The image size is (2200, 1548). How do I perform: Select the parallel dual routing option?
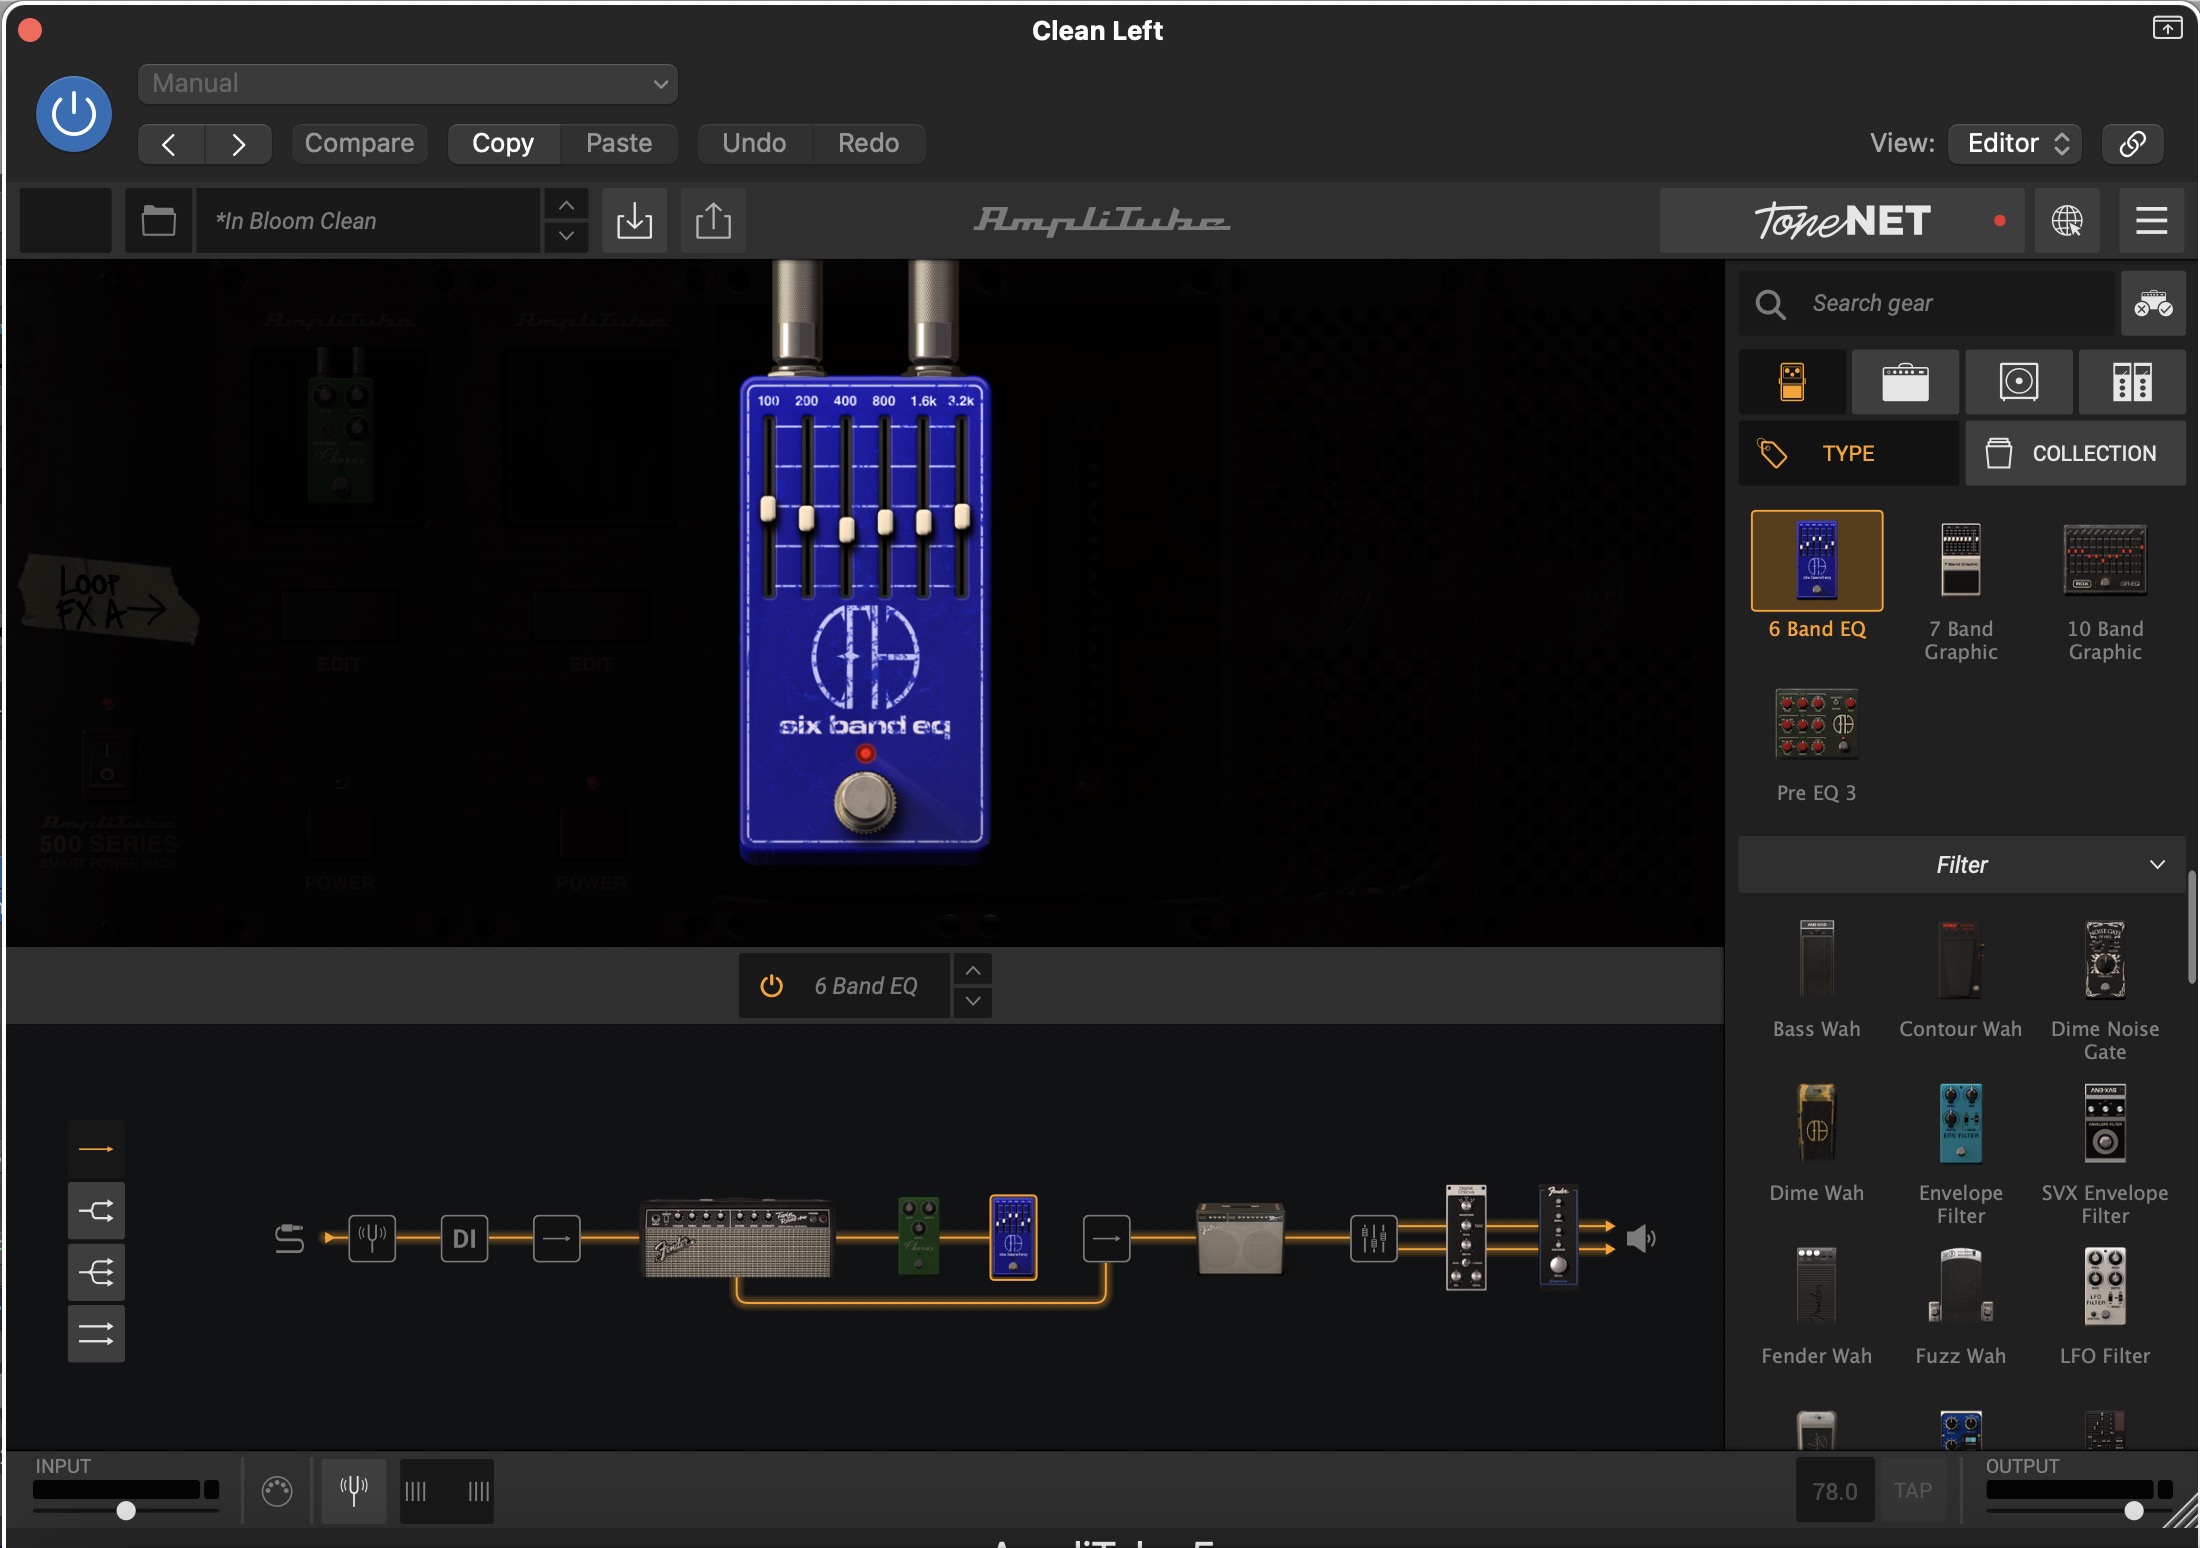(x=96, y=1334)
